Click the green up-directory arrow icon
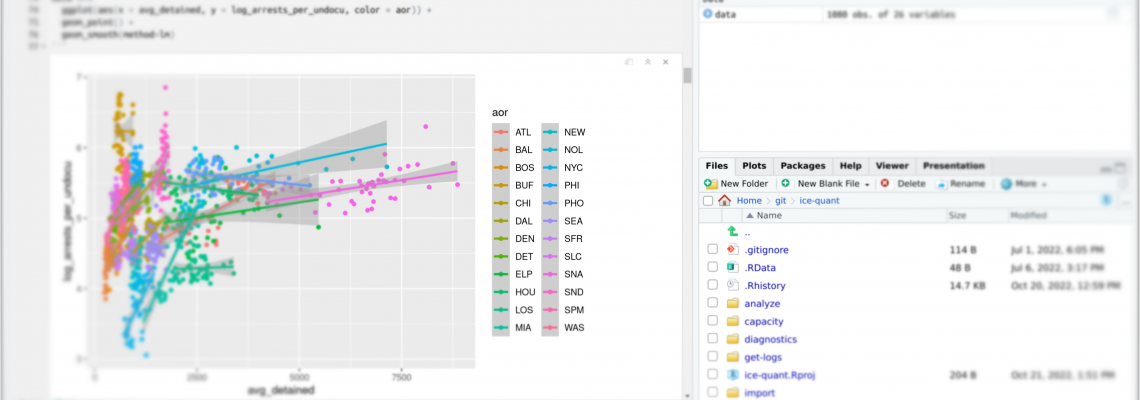The height and width of the screenshot is (400, 1140). pyautogui.click(x=733, y=231)
